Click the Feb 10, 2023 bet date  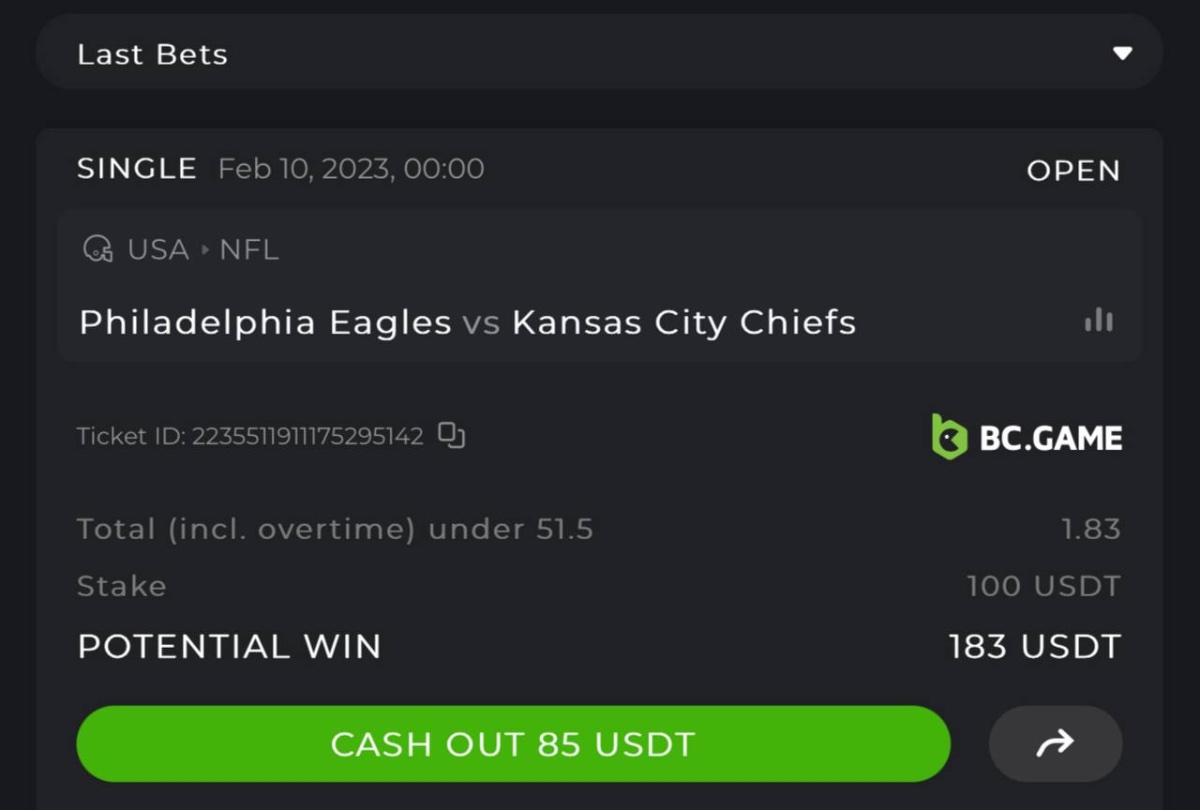pos(350,169)
